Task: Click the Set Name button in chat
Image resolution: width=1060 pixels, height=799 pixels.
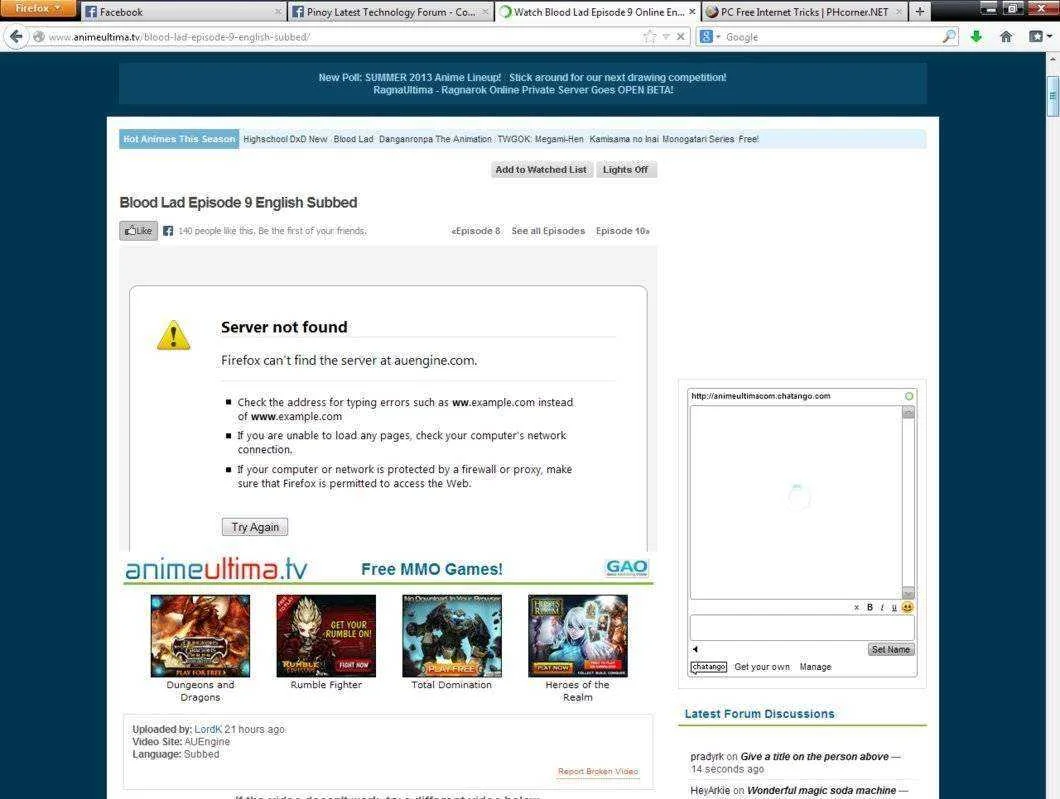Action: [x=891, y=650]
